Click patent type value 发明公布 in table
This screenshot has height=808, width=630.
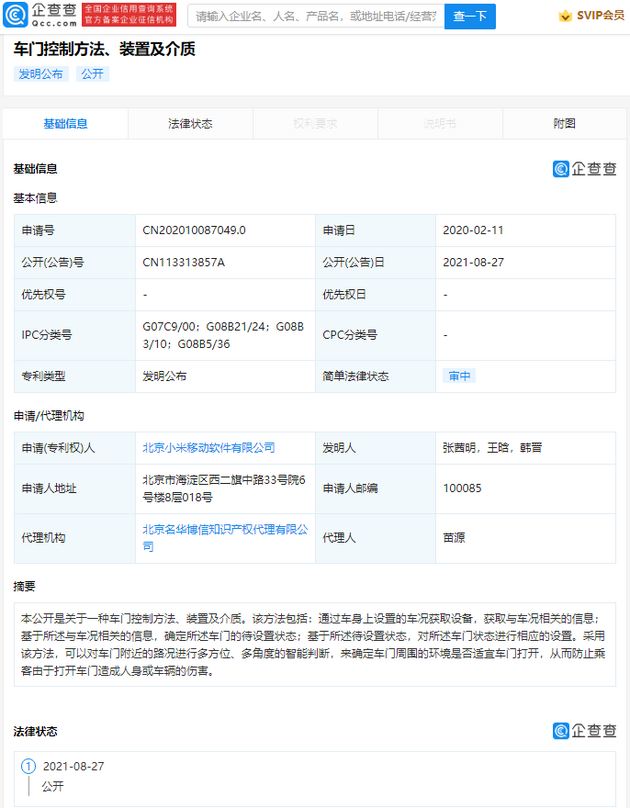coord(164,376)
